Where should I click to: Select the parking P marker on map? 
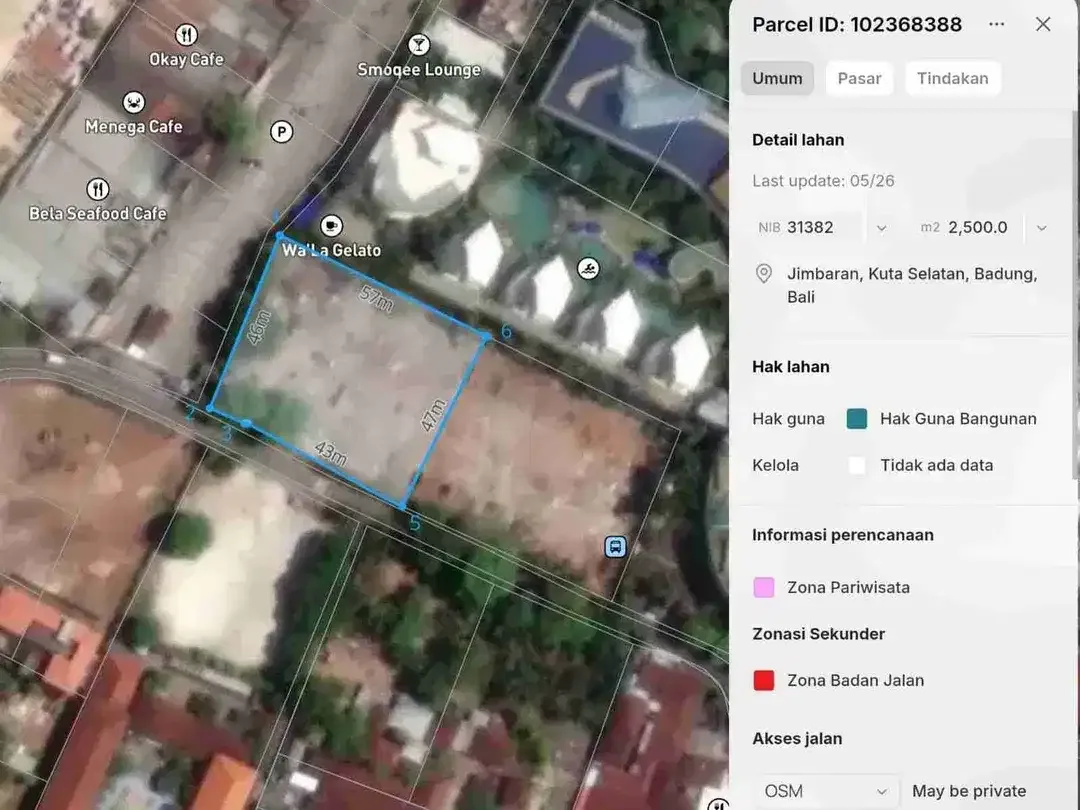(281, 132)
